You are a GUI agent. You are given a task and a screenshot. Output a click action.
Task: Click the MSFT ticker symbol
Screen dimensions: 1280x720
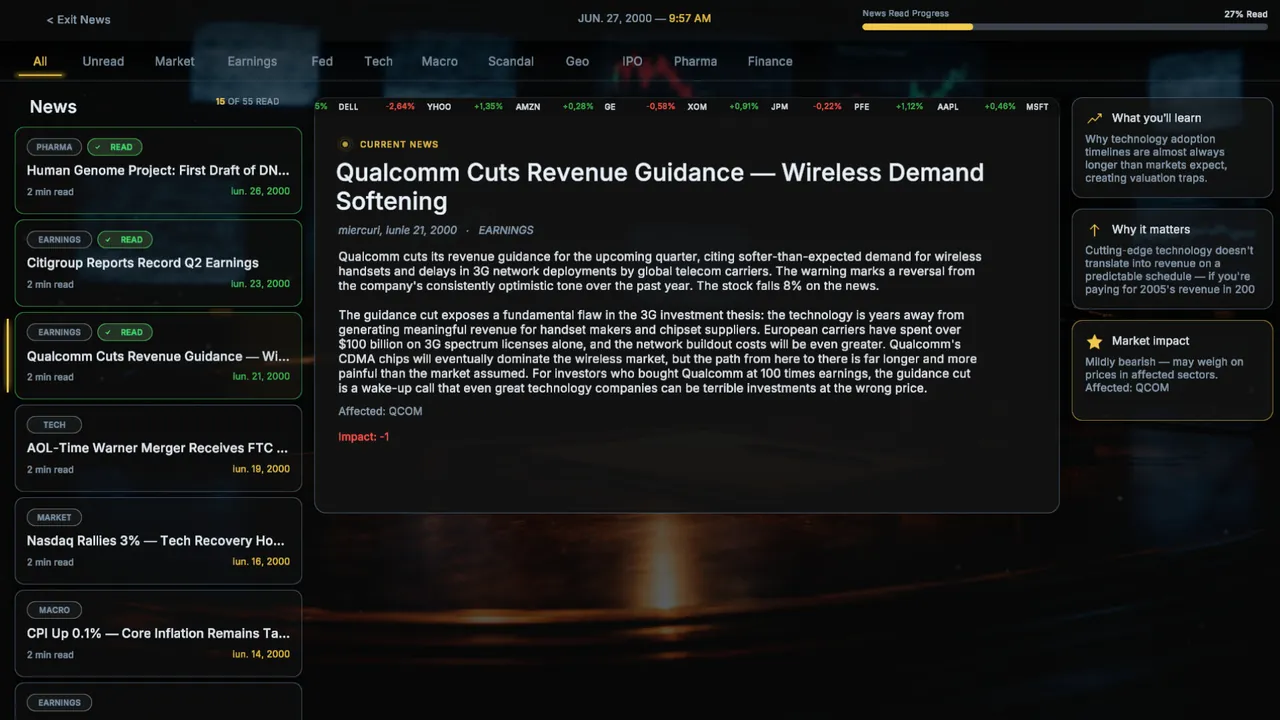pyautogui.click(x=1037, y=106)
